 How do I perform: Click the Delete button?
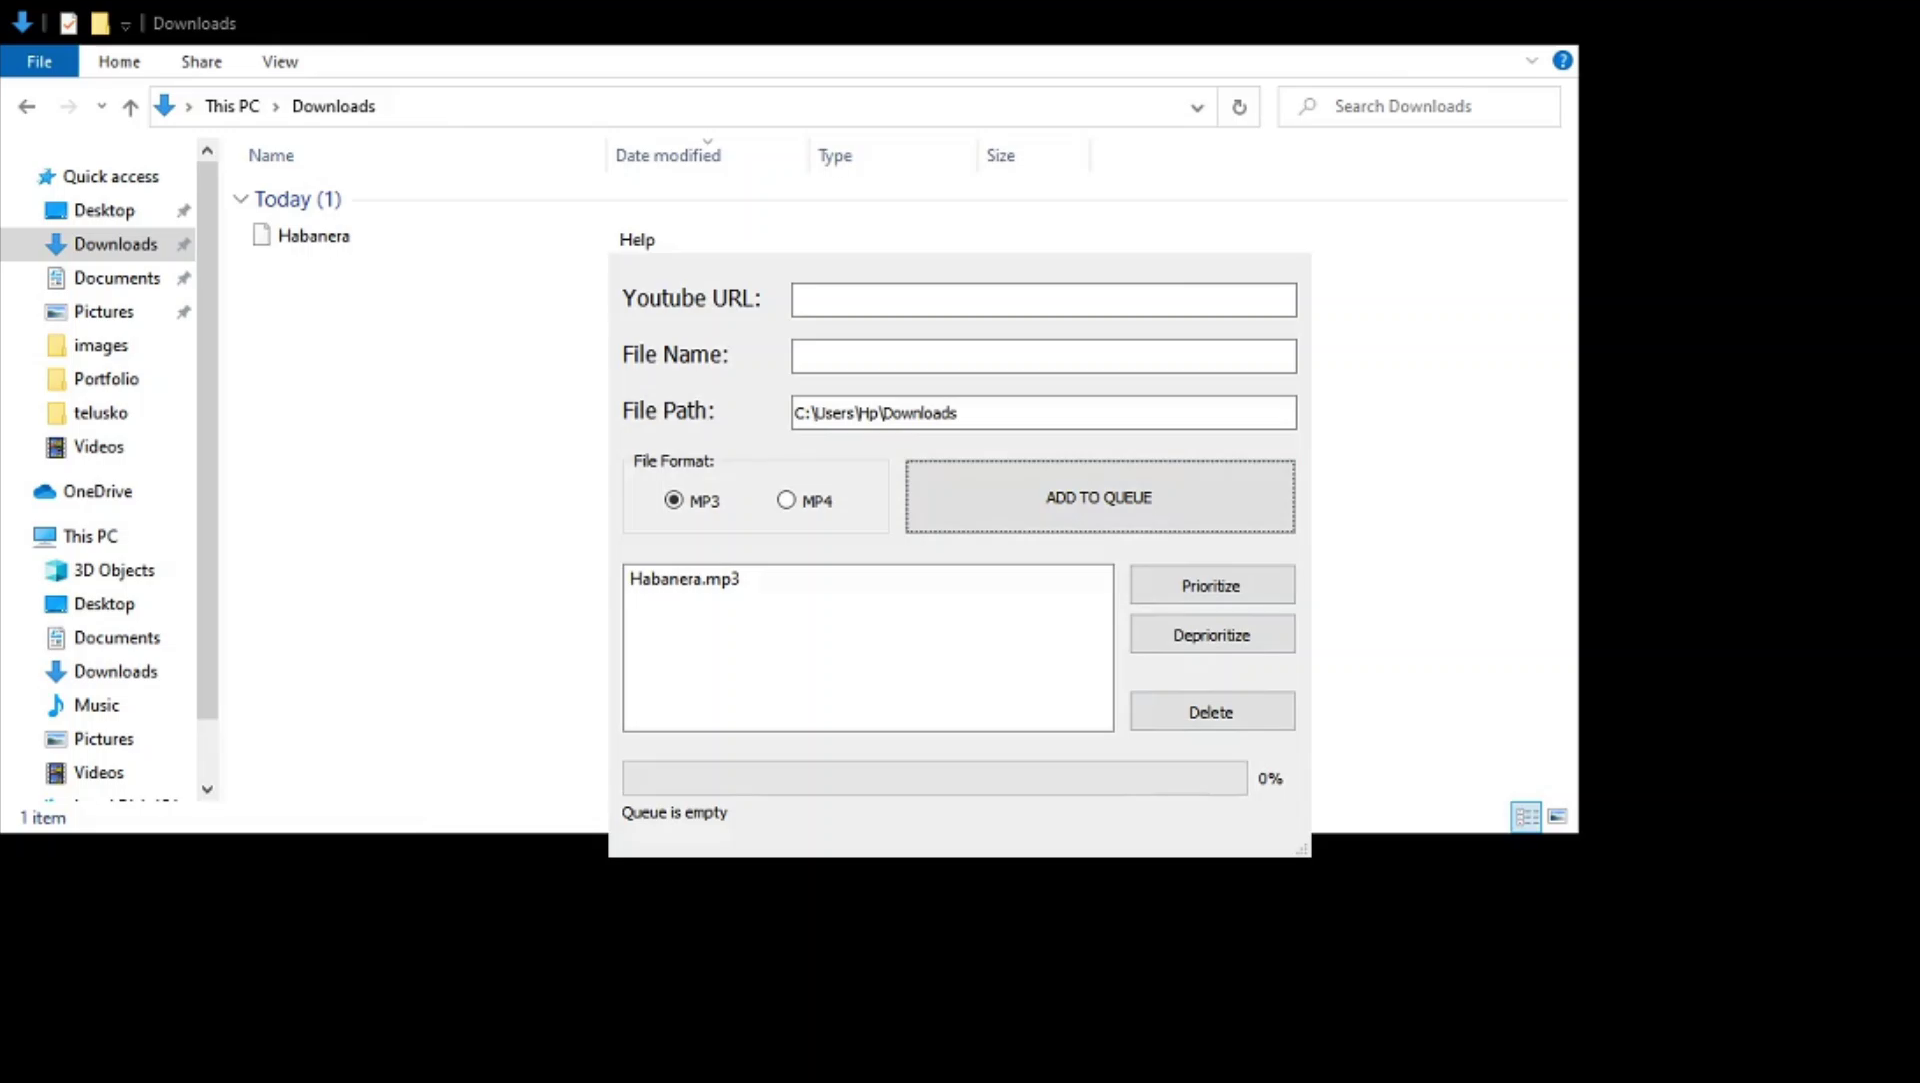pos(1212,712)
